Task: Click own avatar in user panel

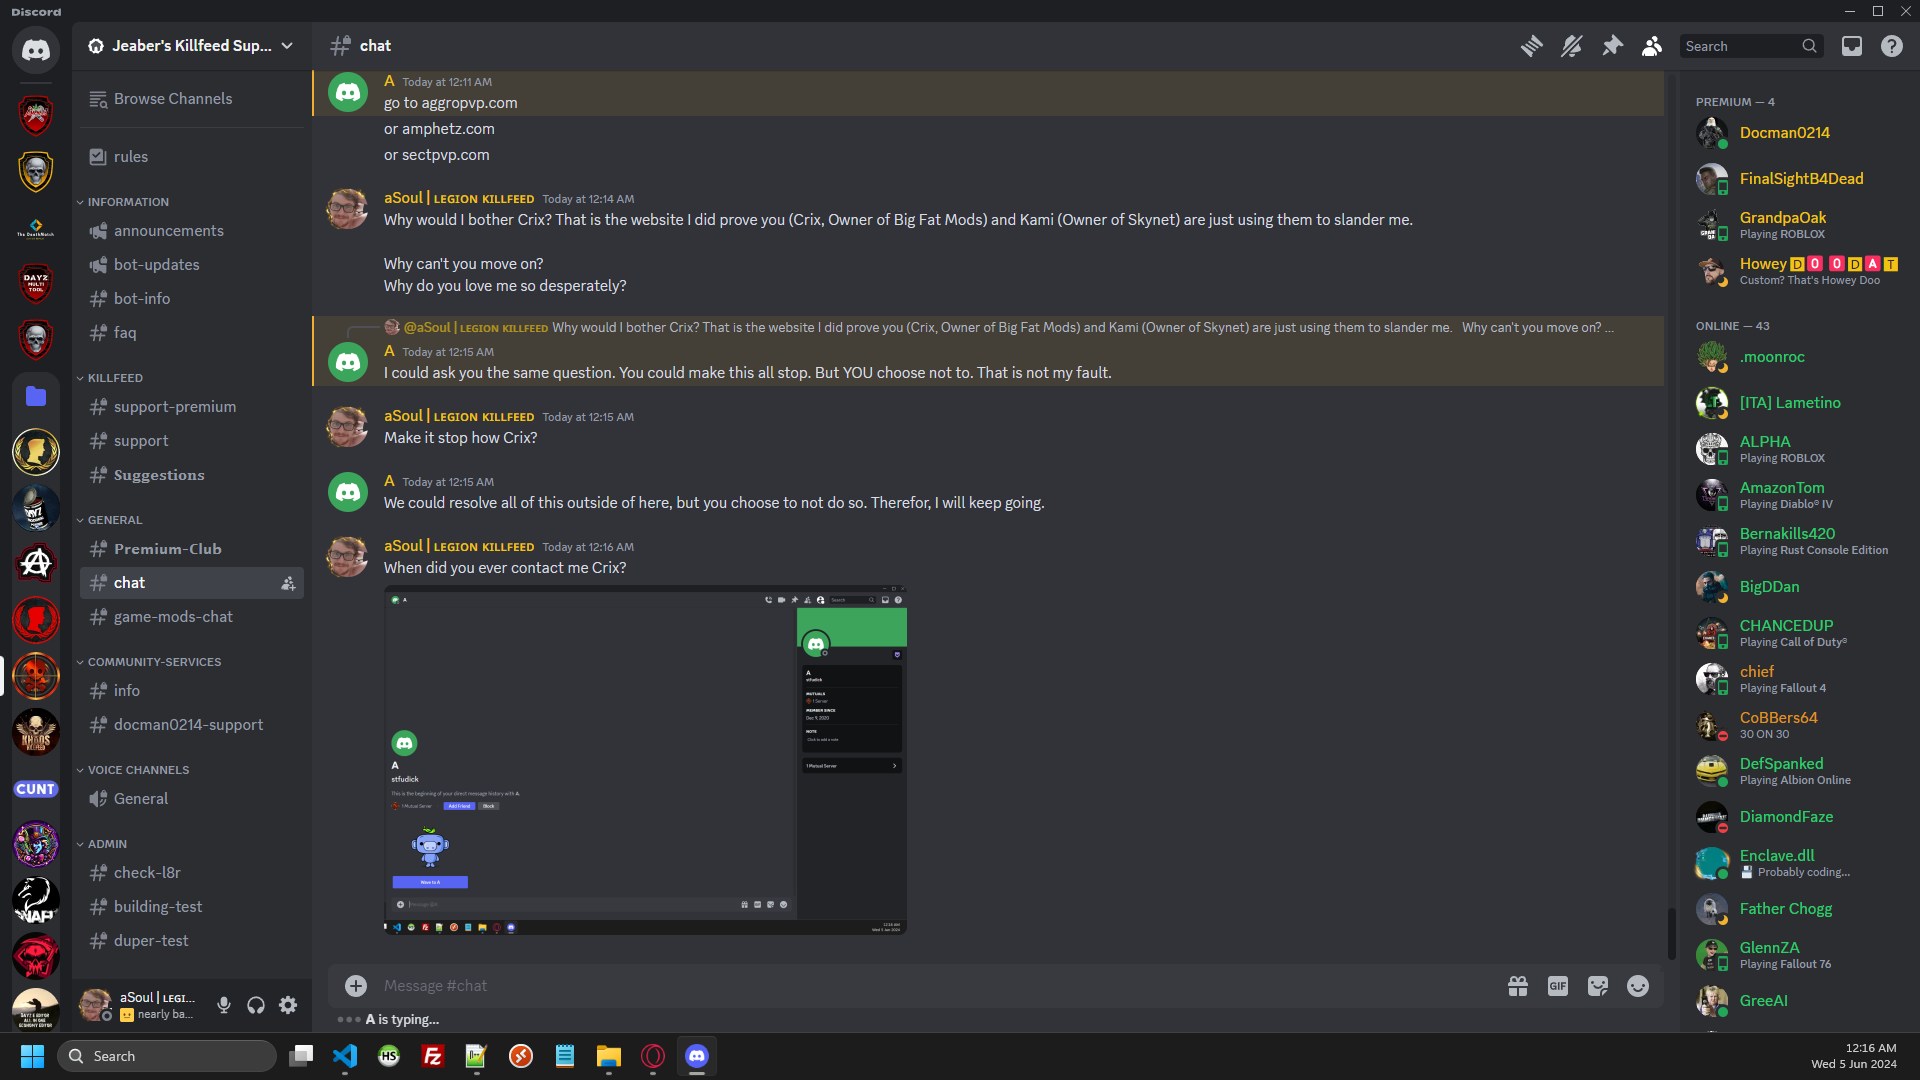Action: [x=96, y=1004]
